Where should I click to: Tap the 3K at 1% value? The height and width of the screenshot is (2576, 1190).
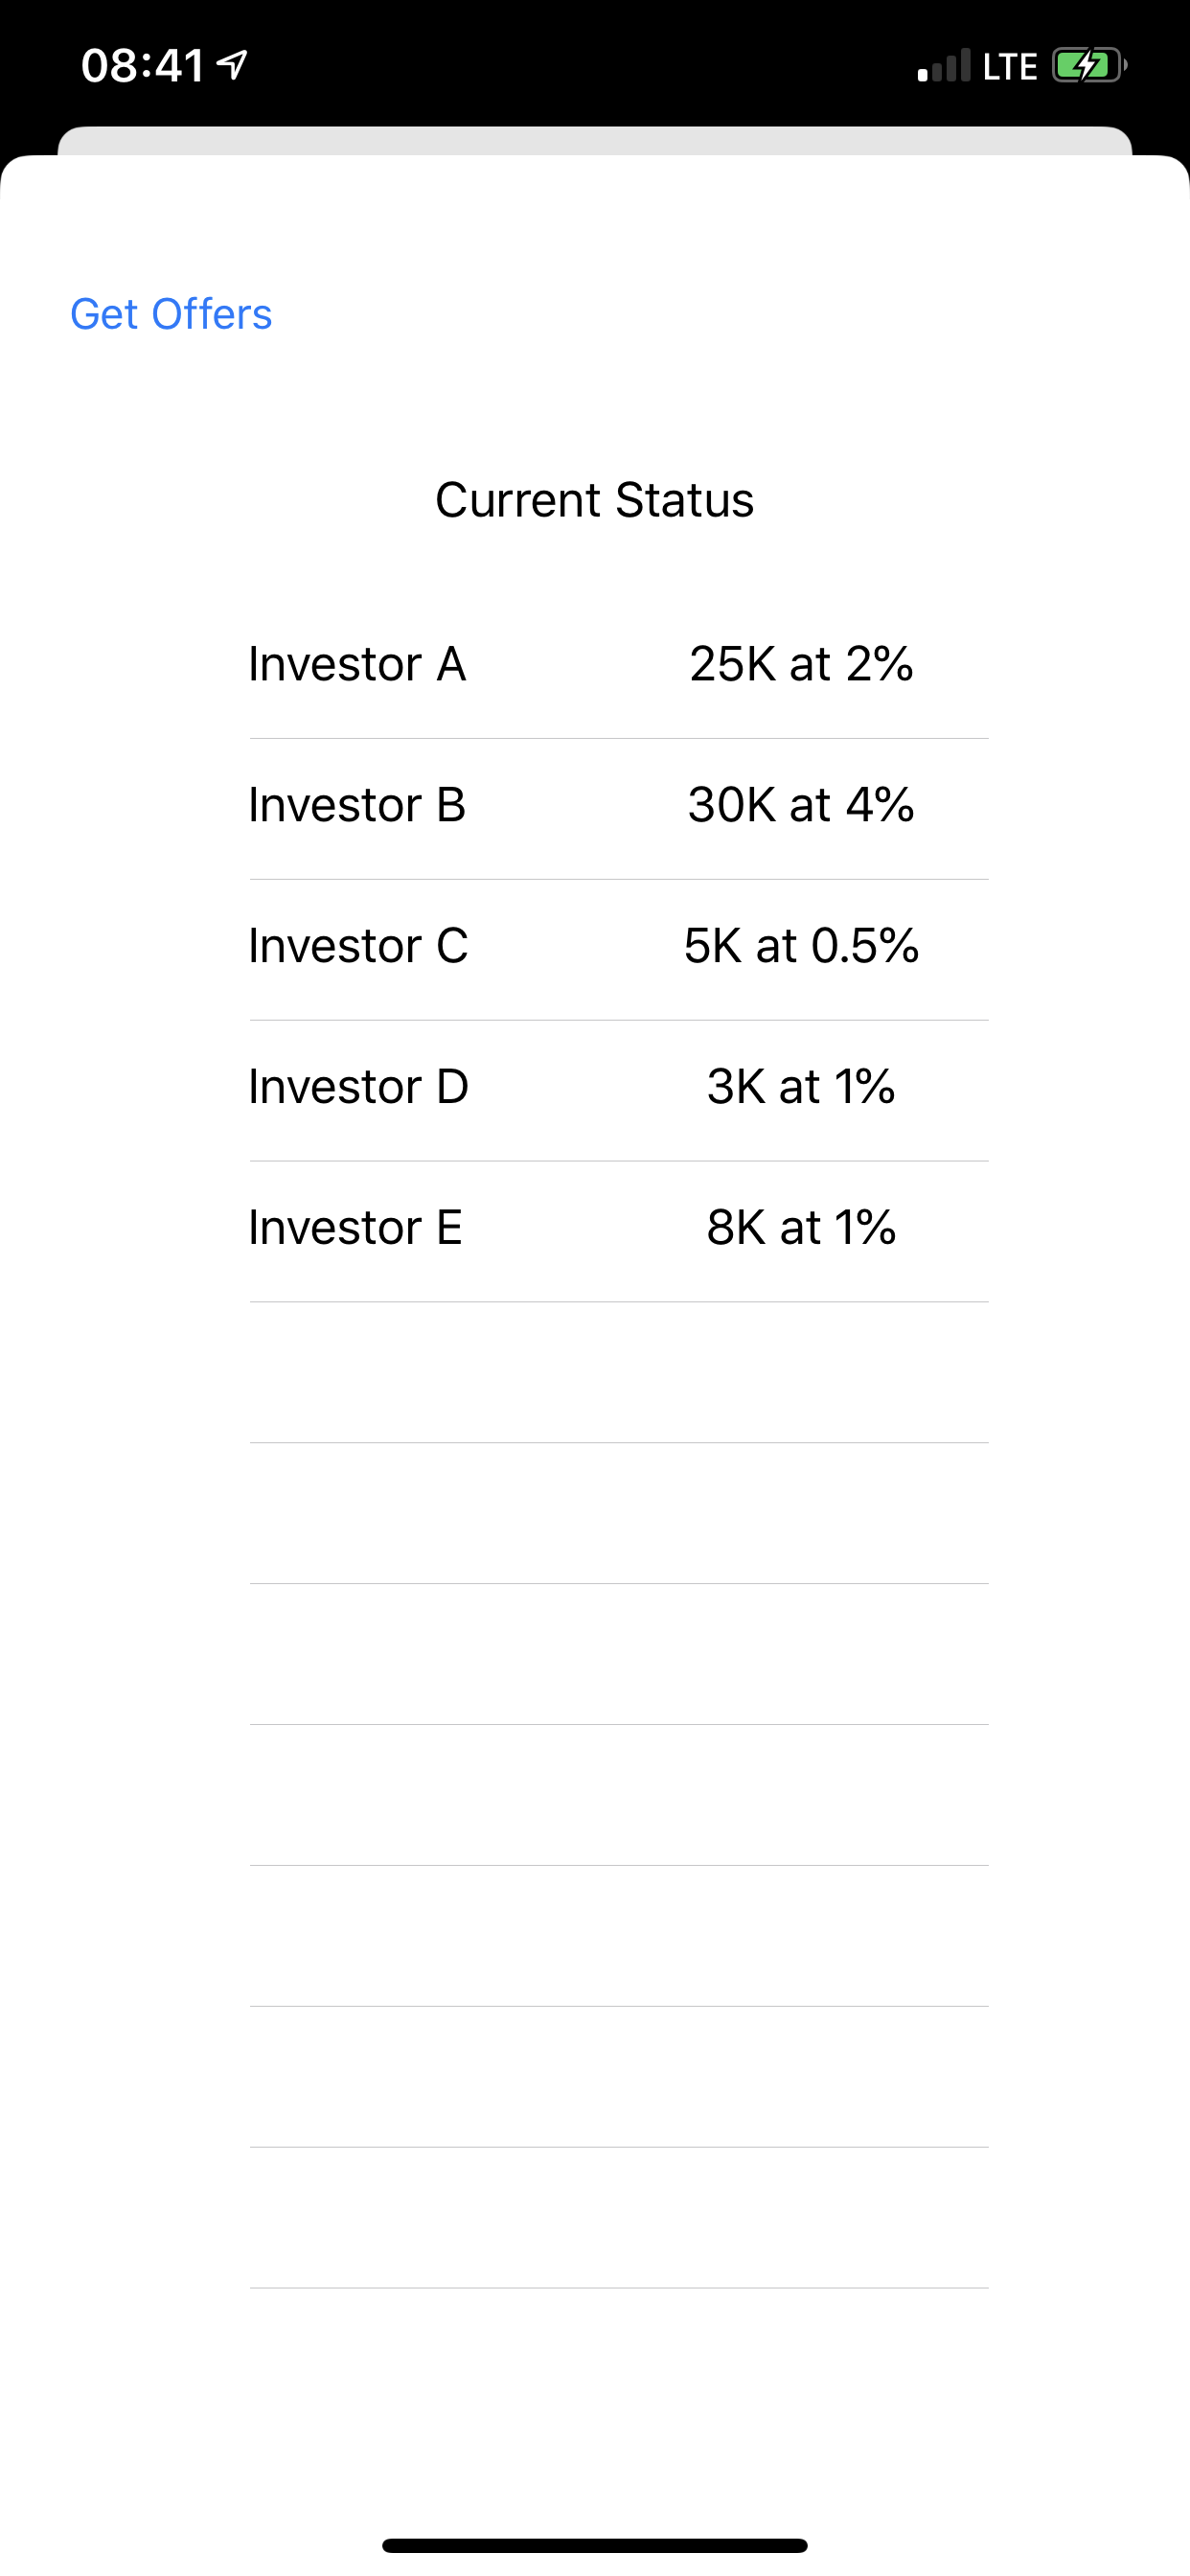click(801, 1087)
